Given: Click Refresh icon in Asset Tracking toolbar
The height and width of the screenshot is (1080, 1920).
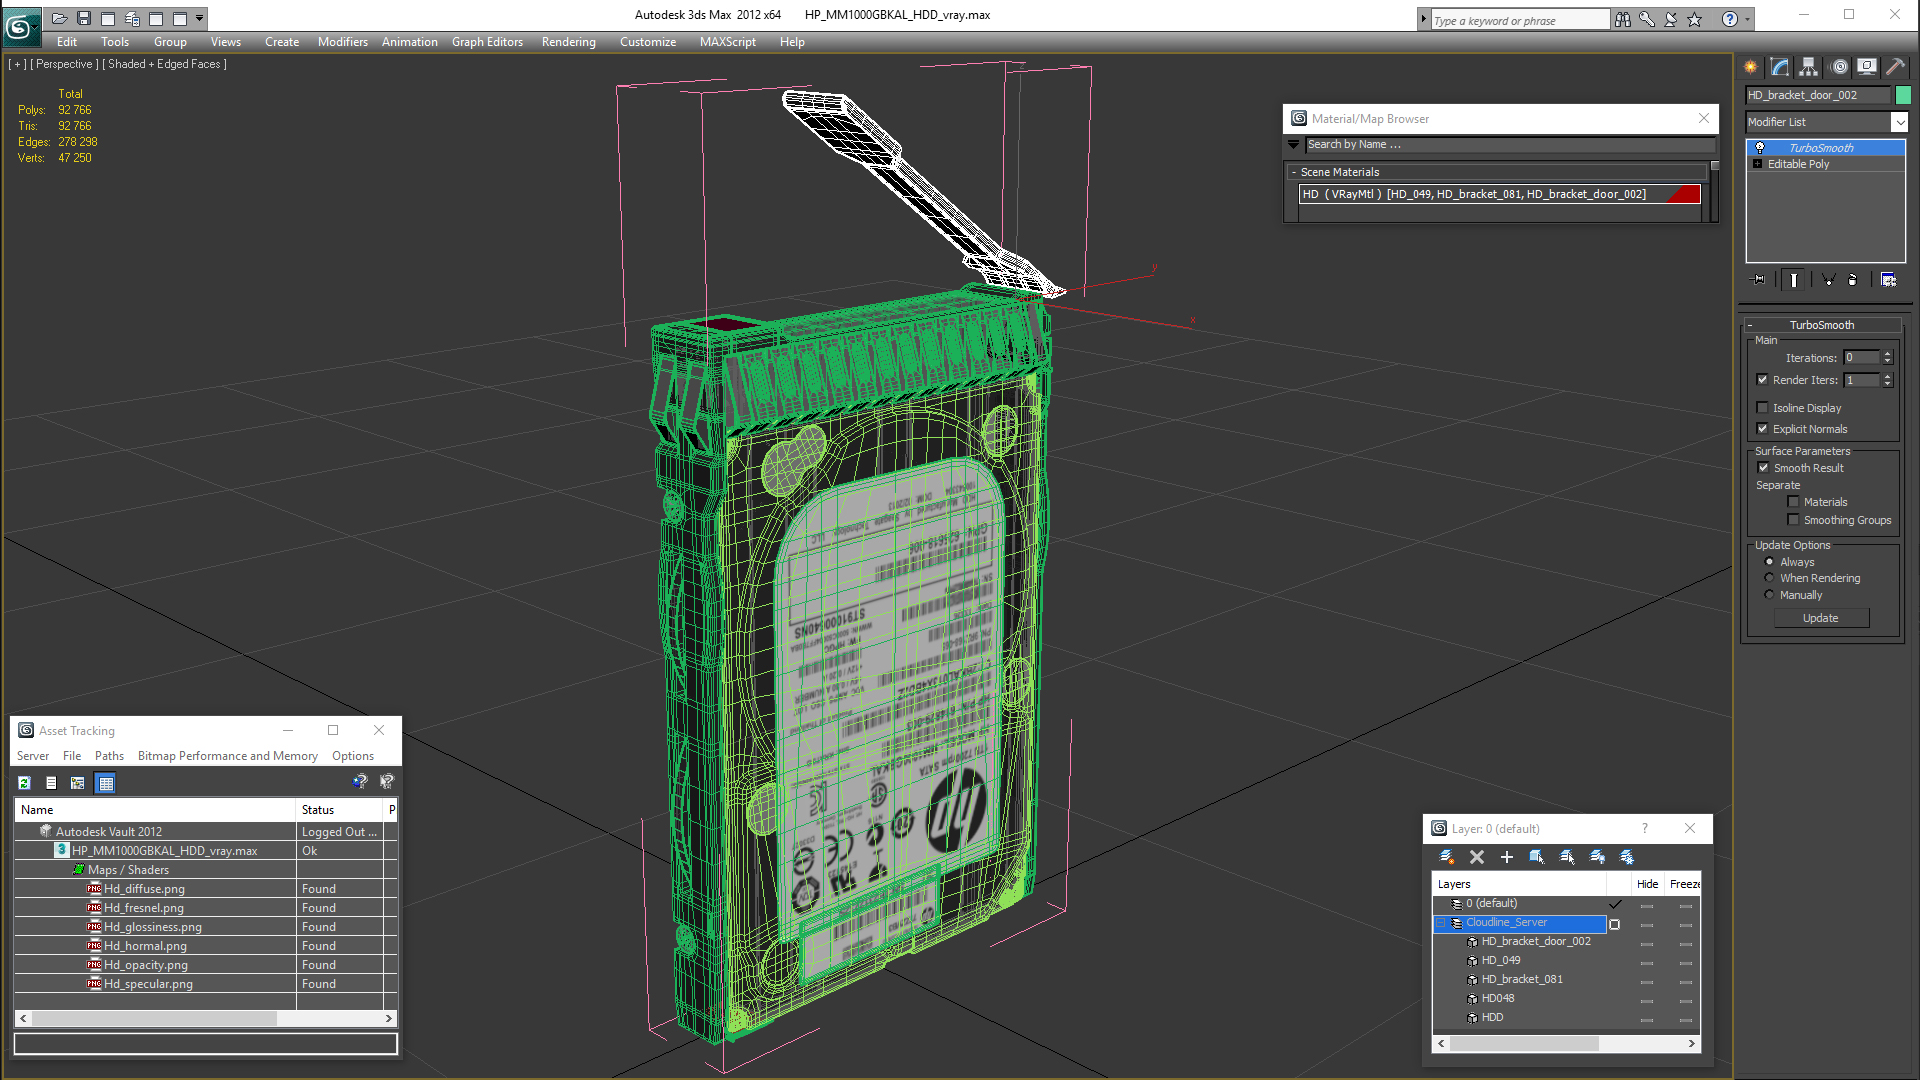Looking at the screenshot, I should (x=24, y=783).
